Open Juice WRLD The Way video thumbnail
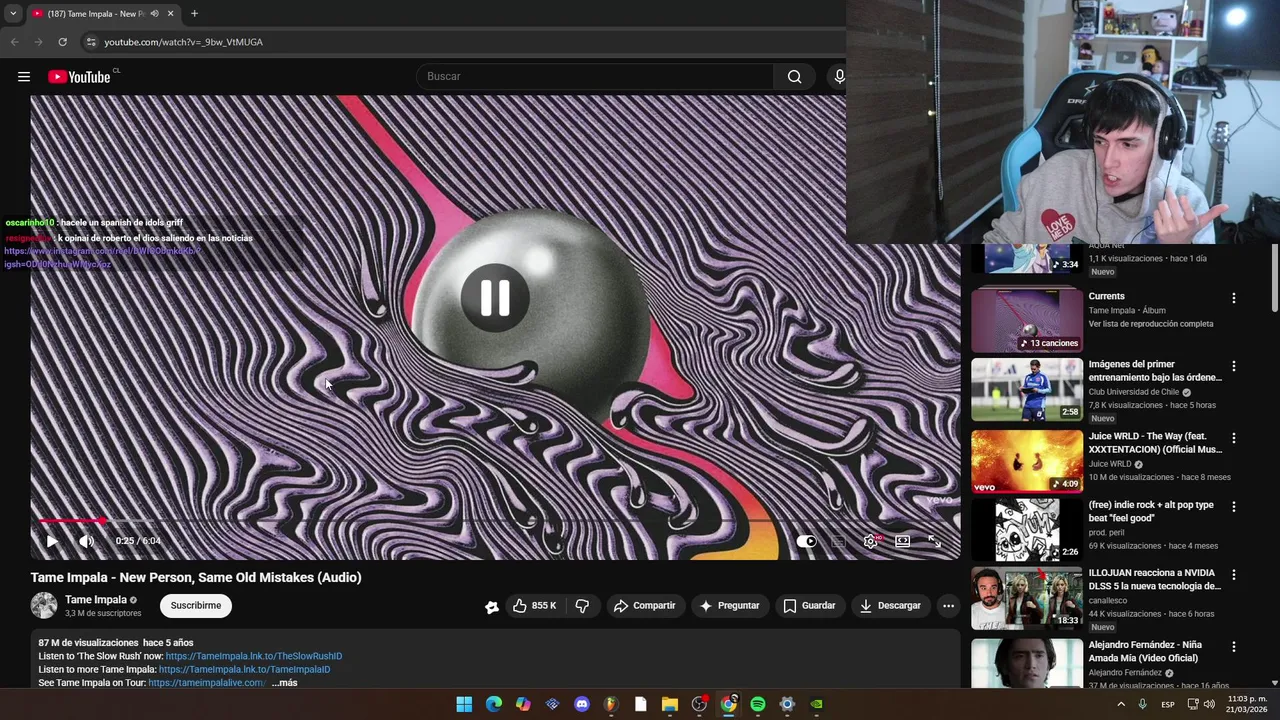 pyautogui.click(x=1026, y=461)
